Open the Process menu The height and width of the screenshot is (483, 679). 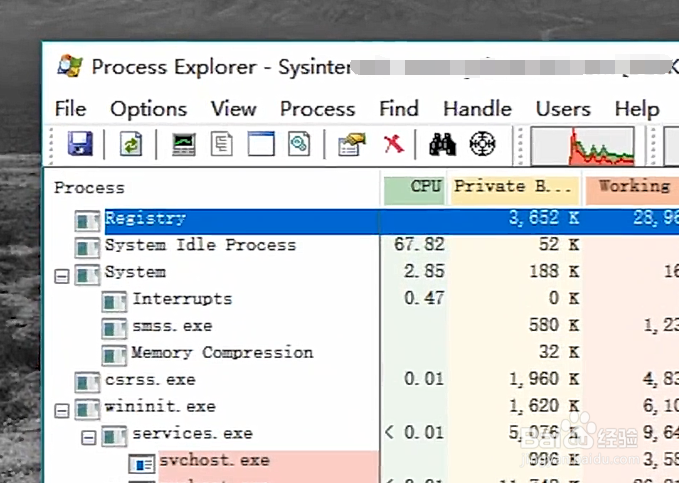coord(317,109)
